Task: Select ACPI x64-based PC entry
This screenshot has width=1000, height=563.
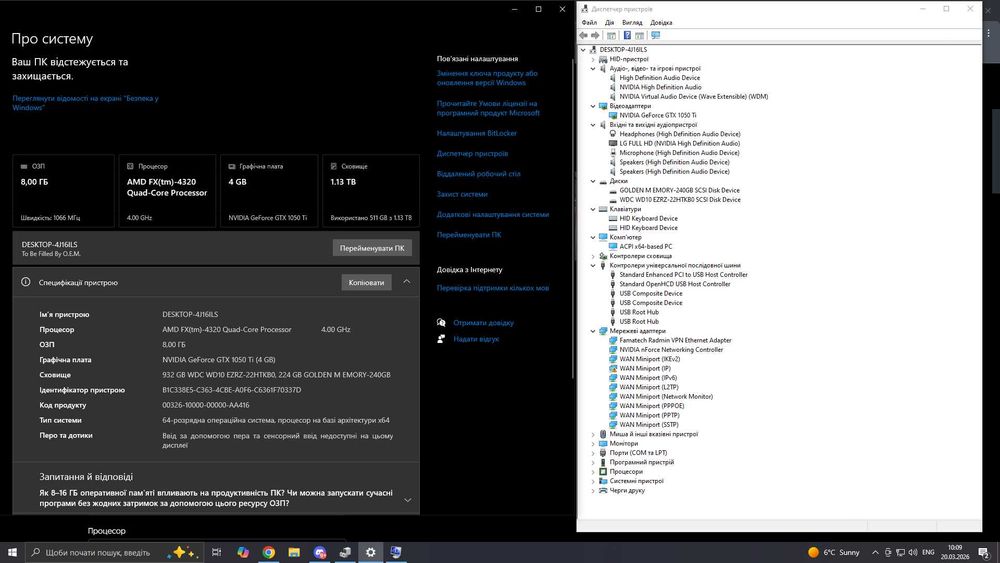Action: [x=645, y=246]
